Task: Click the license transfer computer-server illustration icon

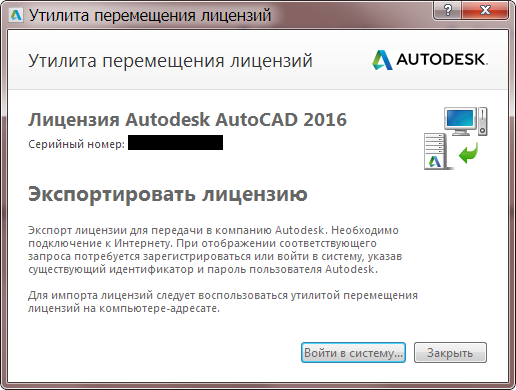Action: [456, 138]
